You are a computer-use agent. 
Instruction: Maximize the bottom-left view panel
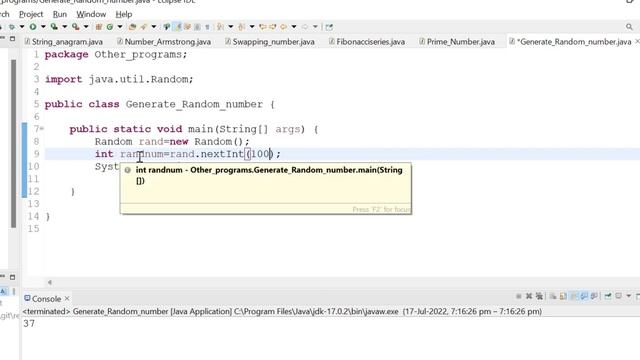[x=13, y=277]
